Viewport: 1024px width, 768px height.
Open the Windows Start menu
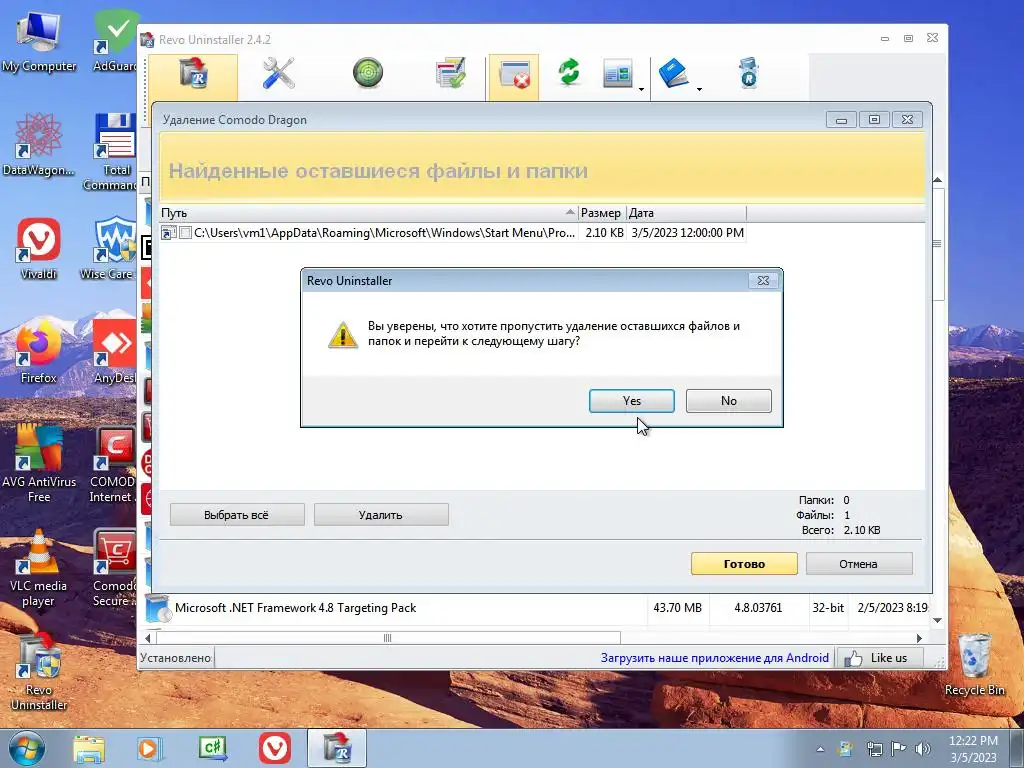[27, 748]
